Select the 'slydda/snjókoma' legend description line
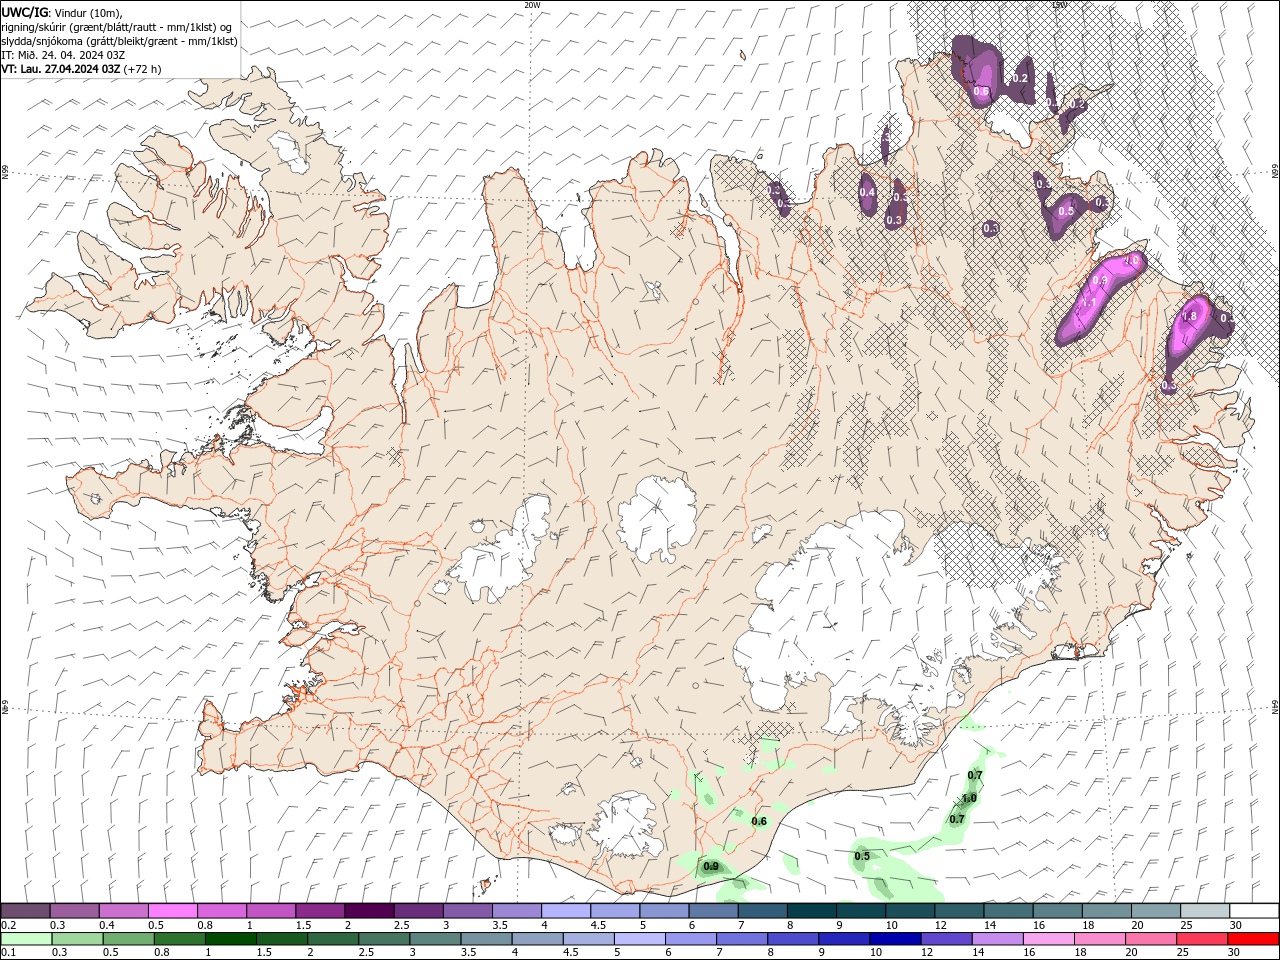 point(119,41)
